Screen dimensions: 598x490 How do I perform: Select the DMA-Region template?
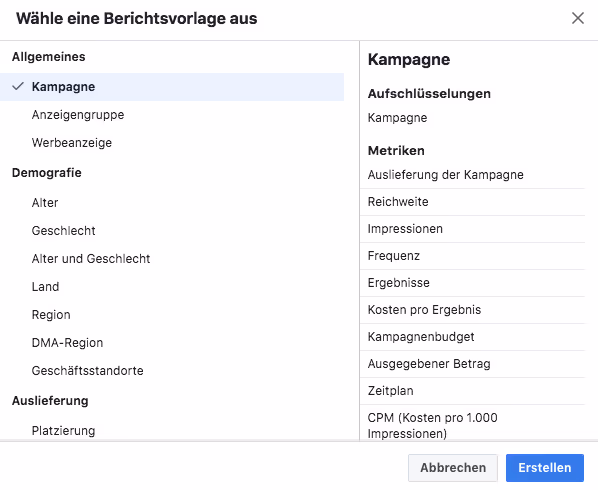click(172, 343)
